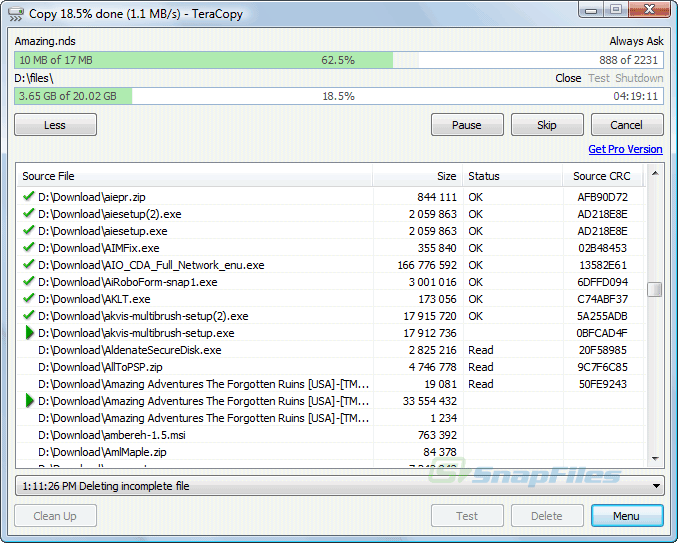This screenshot has width=678, height=543.
Task: Click the file list vertical scrollbar thumb
Action: pyautogui.click(x=654, y=290)
